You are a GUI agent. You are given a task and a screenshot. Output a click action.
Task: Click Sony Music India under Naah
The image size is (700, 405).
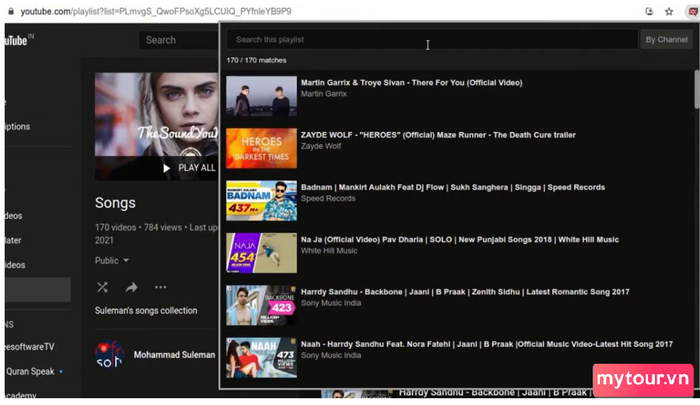coord(331,355)
